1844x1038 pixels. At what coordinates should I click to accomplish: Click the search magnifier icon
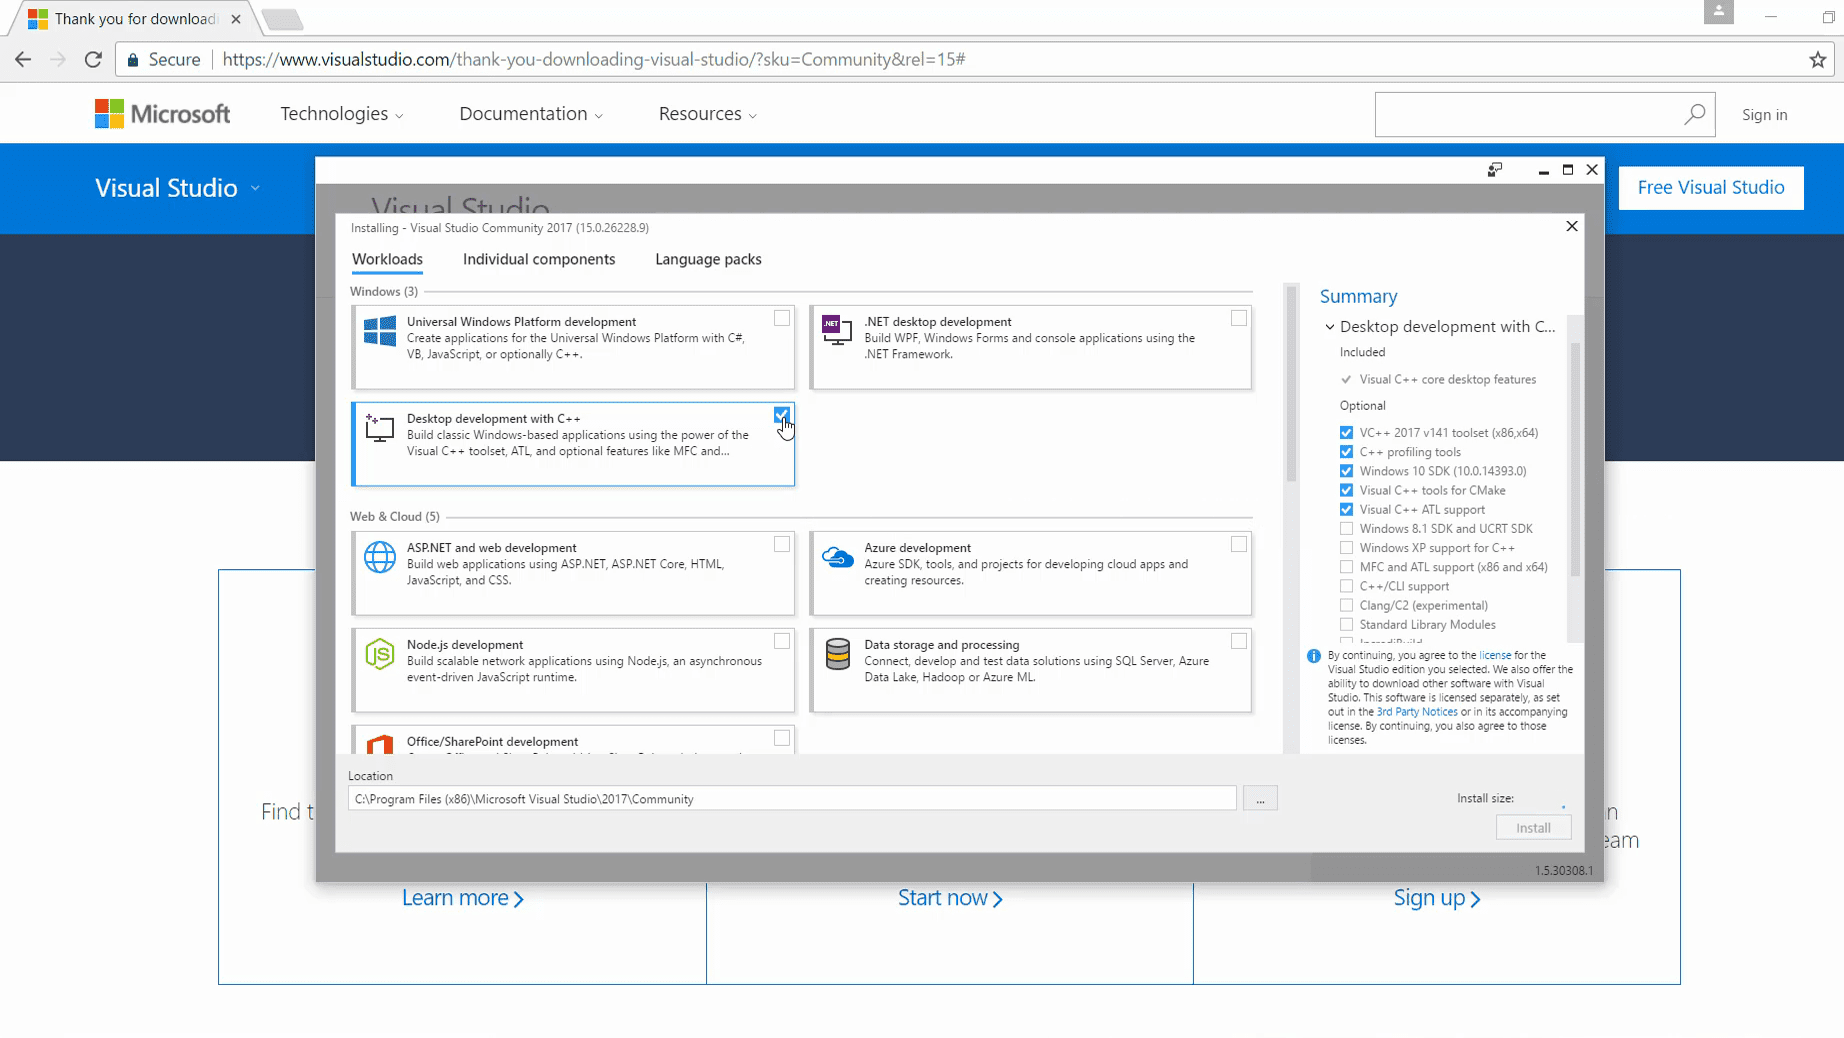(1694, 115)
